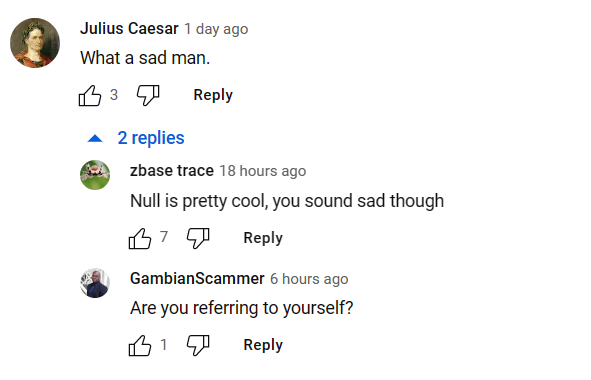The image size is (591, 380).
Task: Open Julius Caesar's profile picture
Action: point(35,43)
